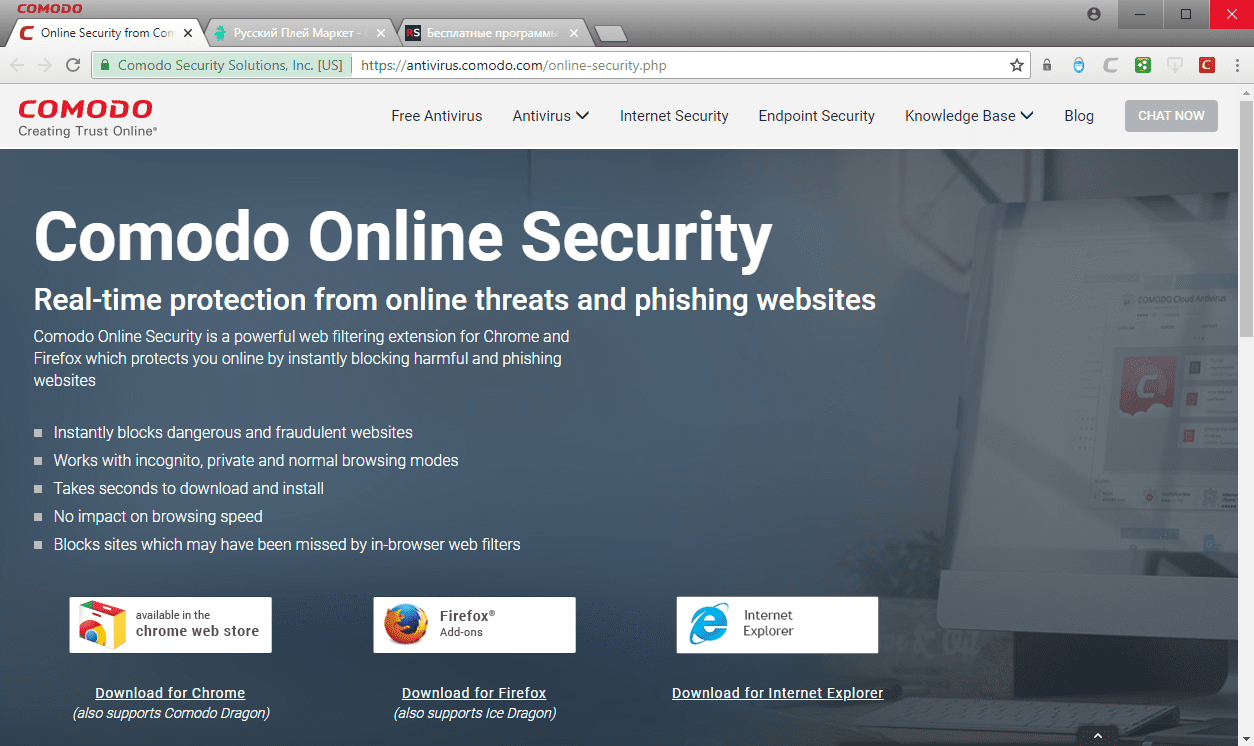Click the Firefox Add-ons badge
1254x746 pixels.
(474, 625)
